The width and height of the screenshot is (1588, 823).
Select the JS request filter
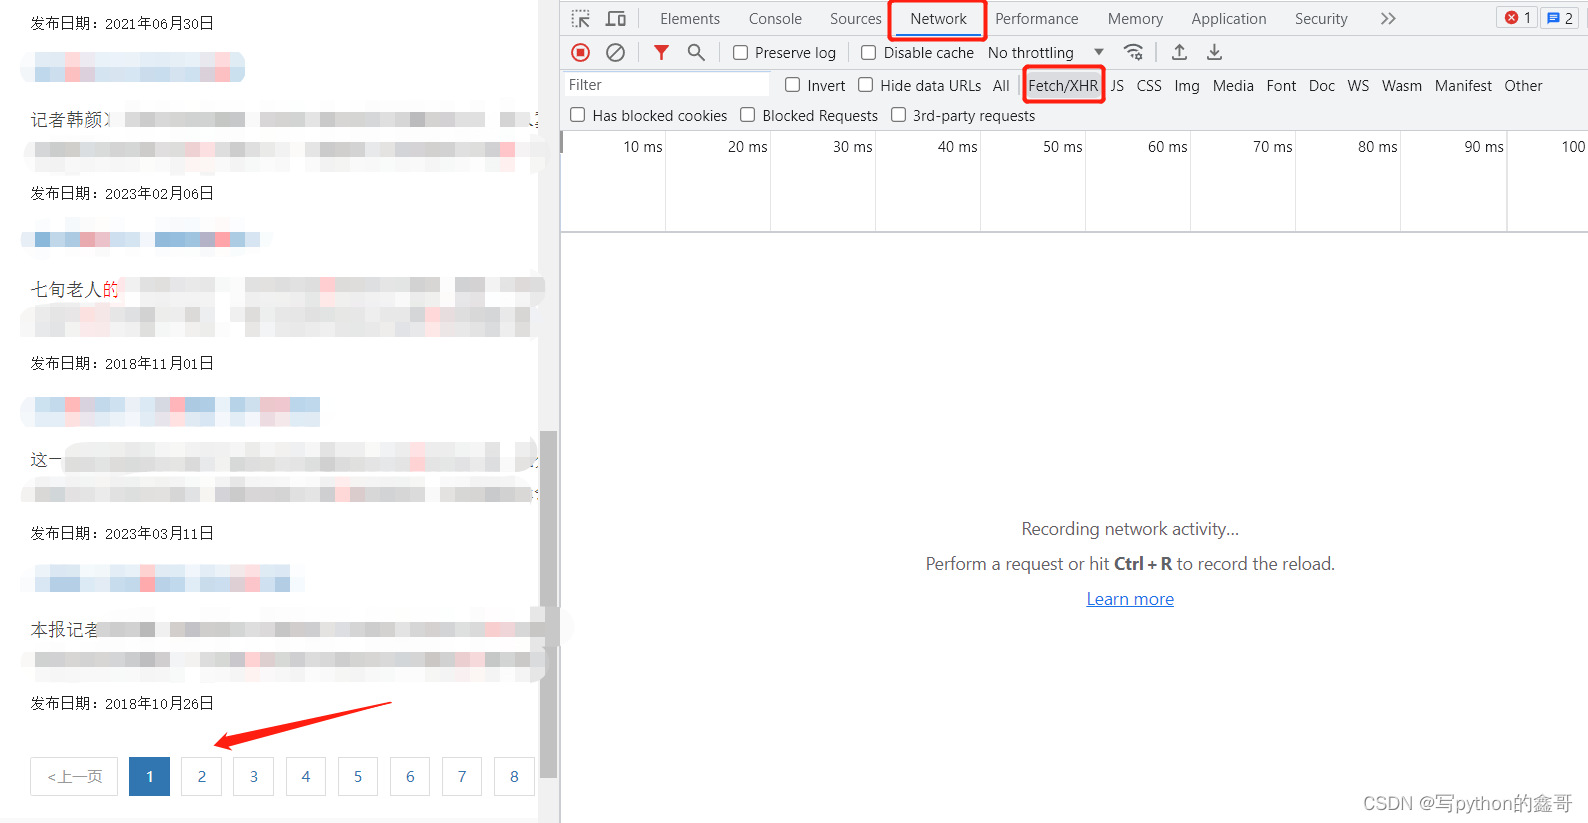(1117, 86)
